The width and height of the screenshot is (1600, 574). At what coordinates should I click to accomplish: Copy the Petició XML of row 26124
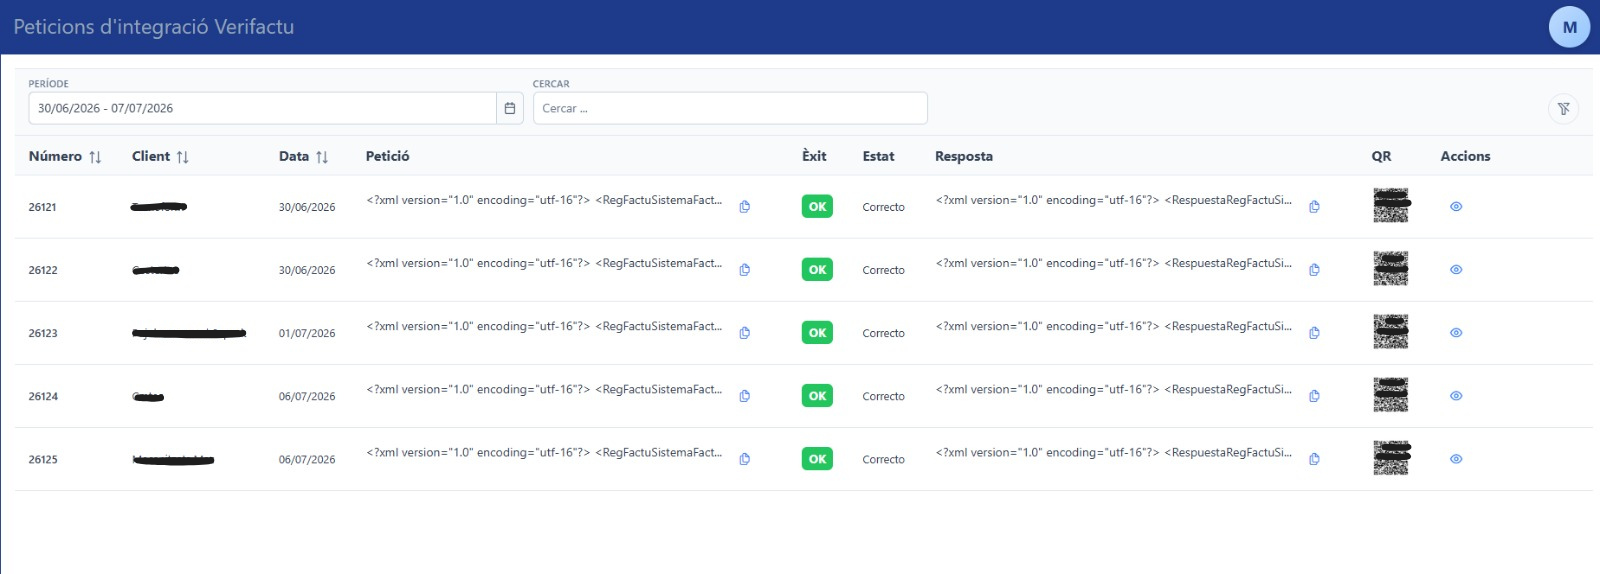click(x=745, y=396)
